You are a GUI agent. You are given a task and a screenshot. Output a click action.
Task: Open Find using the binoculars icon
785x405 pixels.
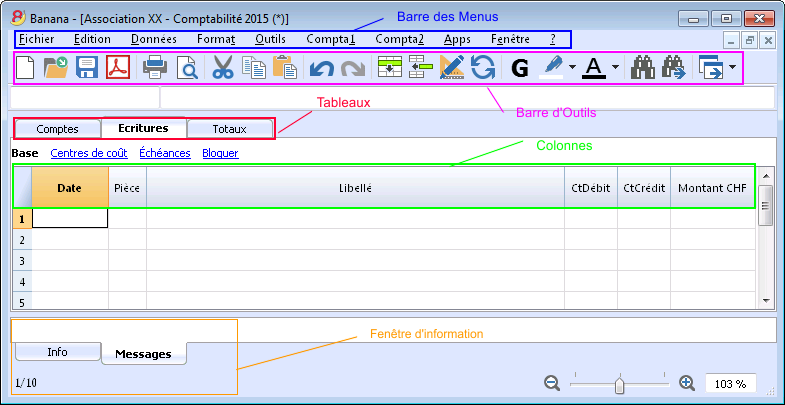[643, 67]
